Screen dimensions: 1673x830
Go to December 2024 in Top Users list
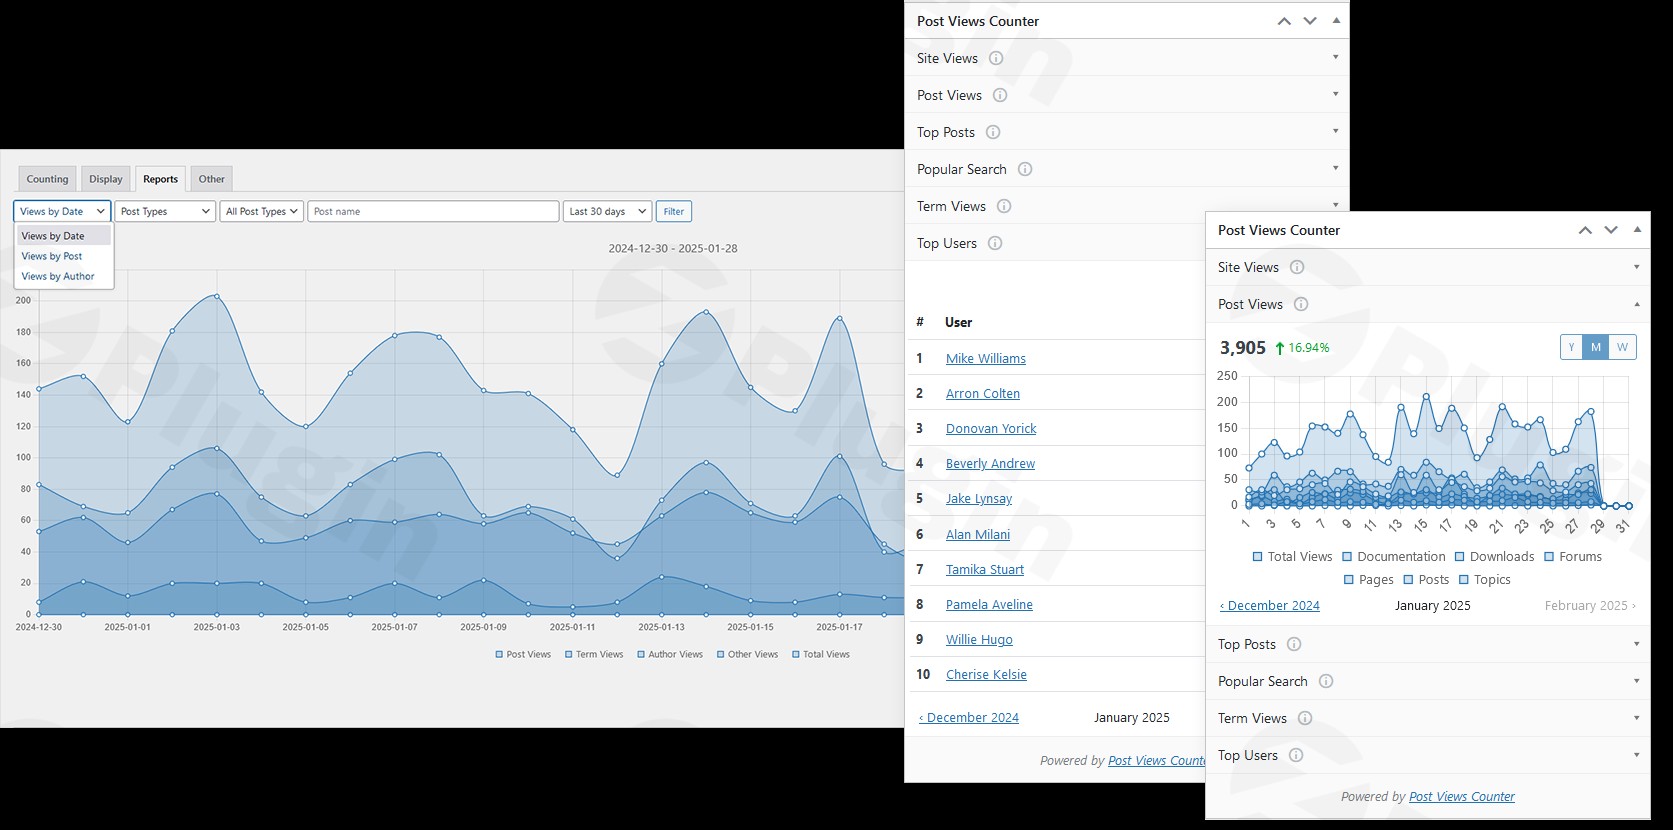(x=969, y=718)
